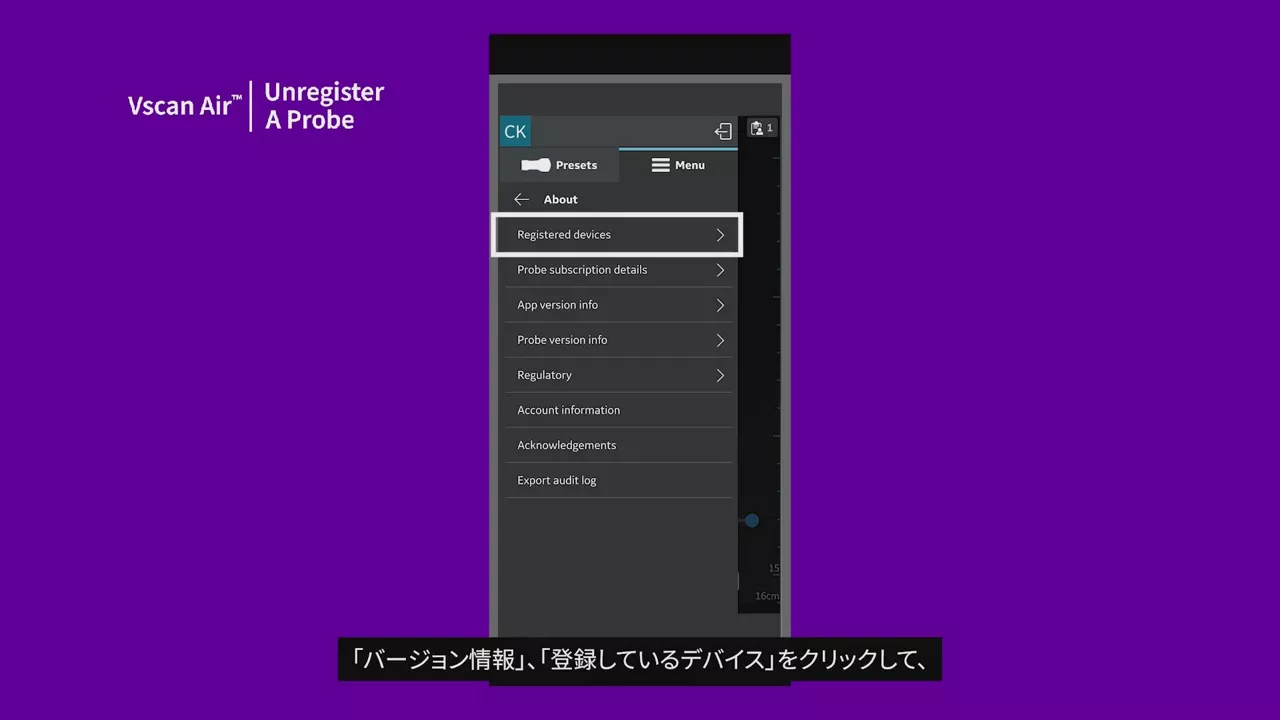Select Export audit log

pos(619,480)
